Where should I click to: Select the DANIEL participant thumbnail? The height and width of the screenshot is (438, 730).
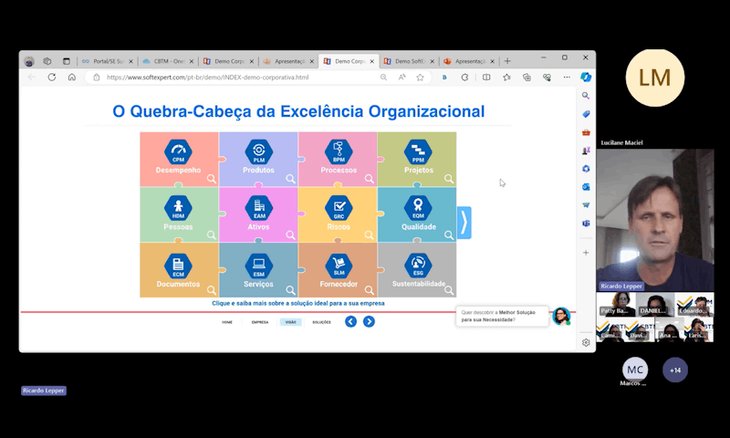655,304
